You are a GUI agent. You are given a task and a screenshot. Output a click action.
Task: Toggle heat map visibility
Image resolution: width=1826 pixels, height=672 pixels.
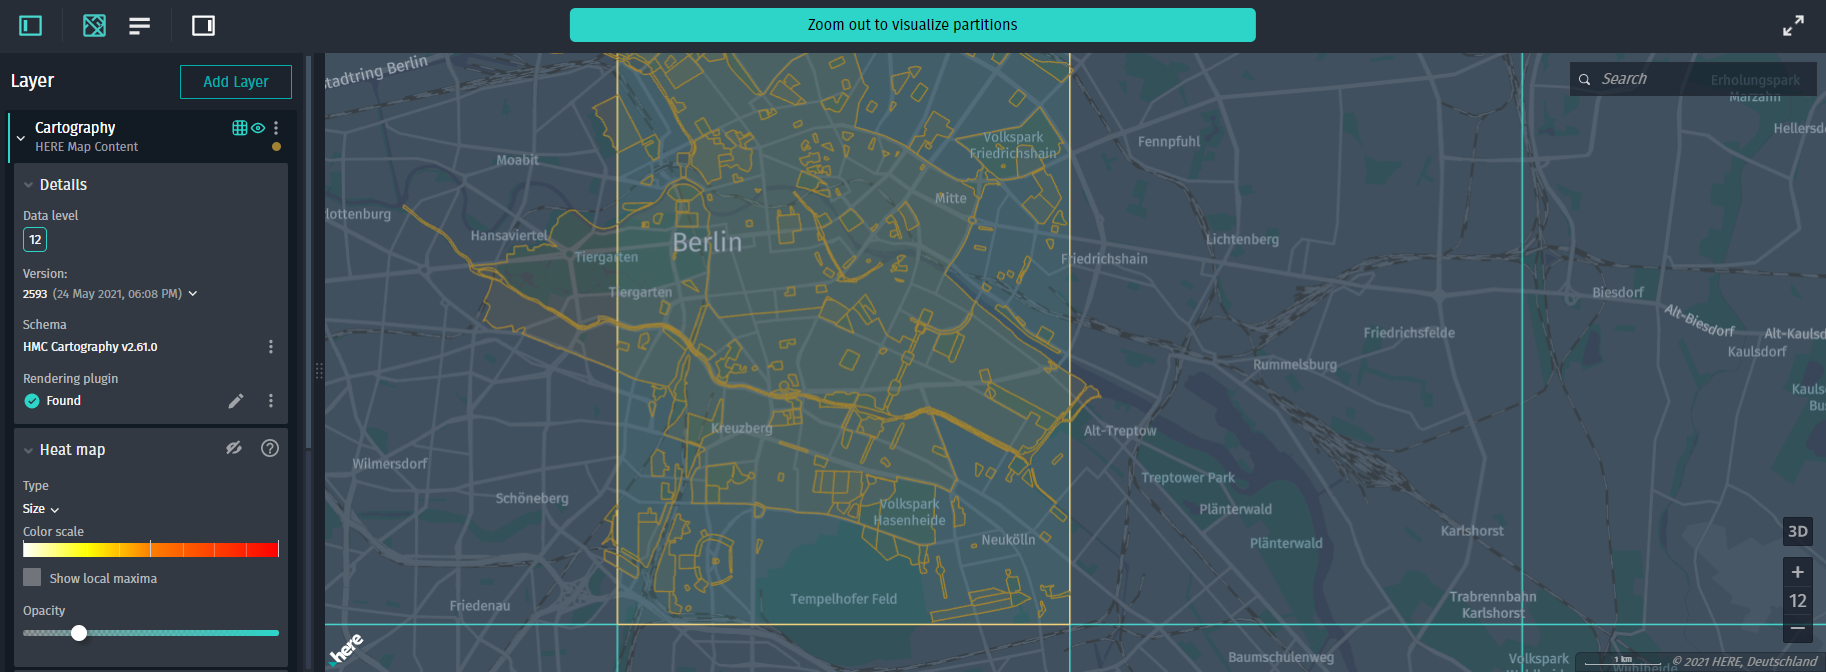[x=234, y=448]
